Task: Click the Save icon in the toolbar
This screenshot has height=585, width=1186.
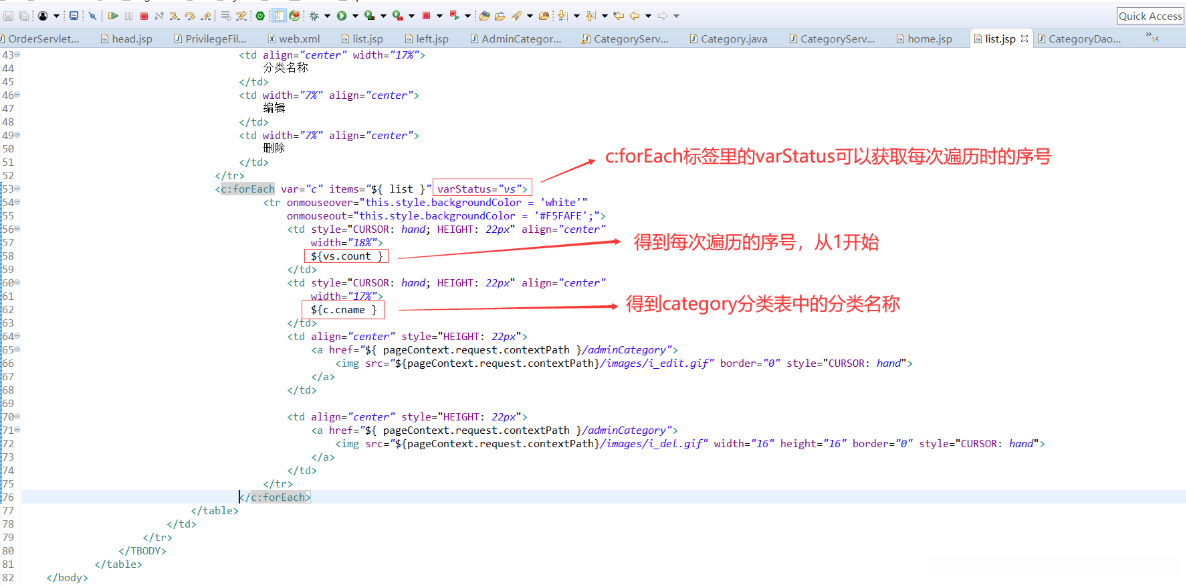Action: click(x=8, y=16)
